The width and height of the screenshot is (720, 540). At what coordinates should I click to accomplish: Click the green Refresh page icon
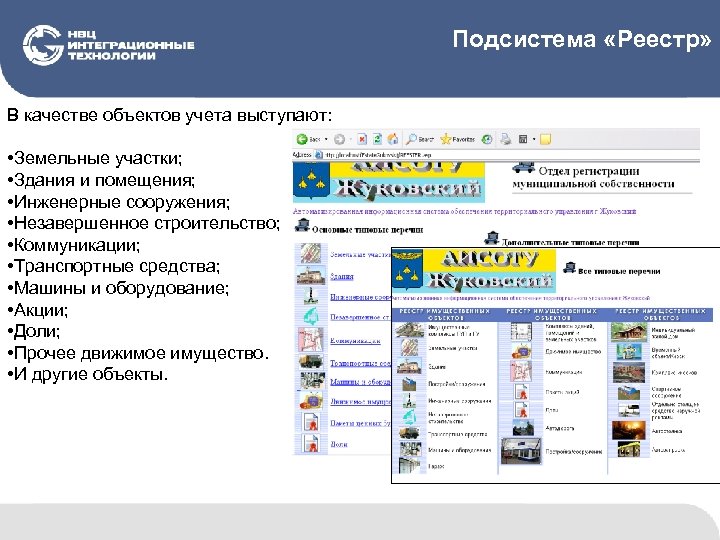tap(377, 139)
